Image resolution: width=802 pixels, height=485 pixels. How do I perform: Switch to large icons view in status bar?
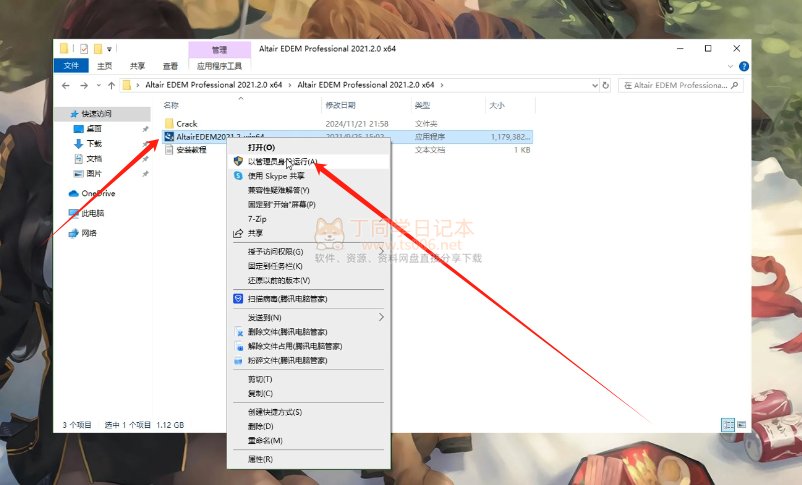(x=742, y=425)
